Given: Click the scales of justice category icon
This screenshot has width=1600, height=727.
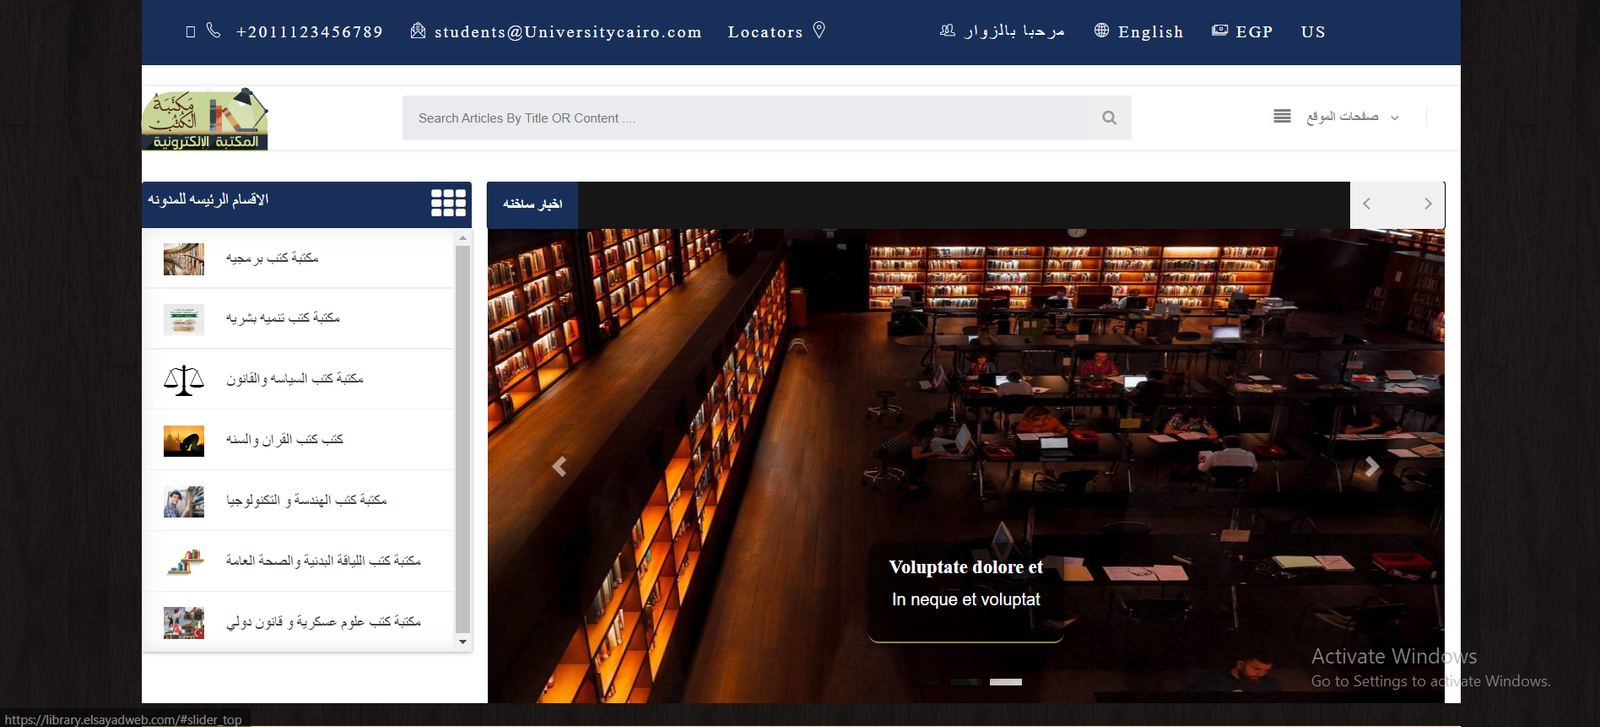Looking at the screenshot, I should [184, 380].
